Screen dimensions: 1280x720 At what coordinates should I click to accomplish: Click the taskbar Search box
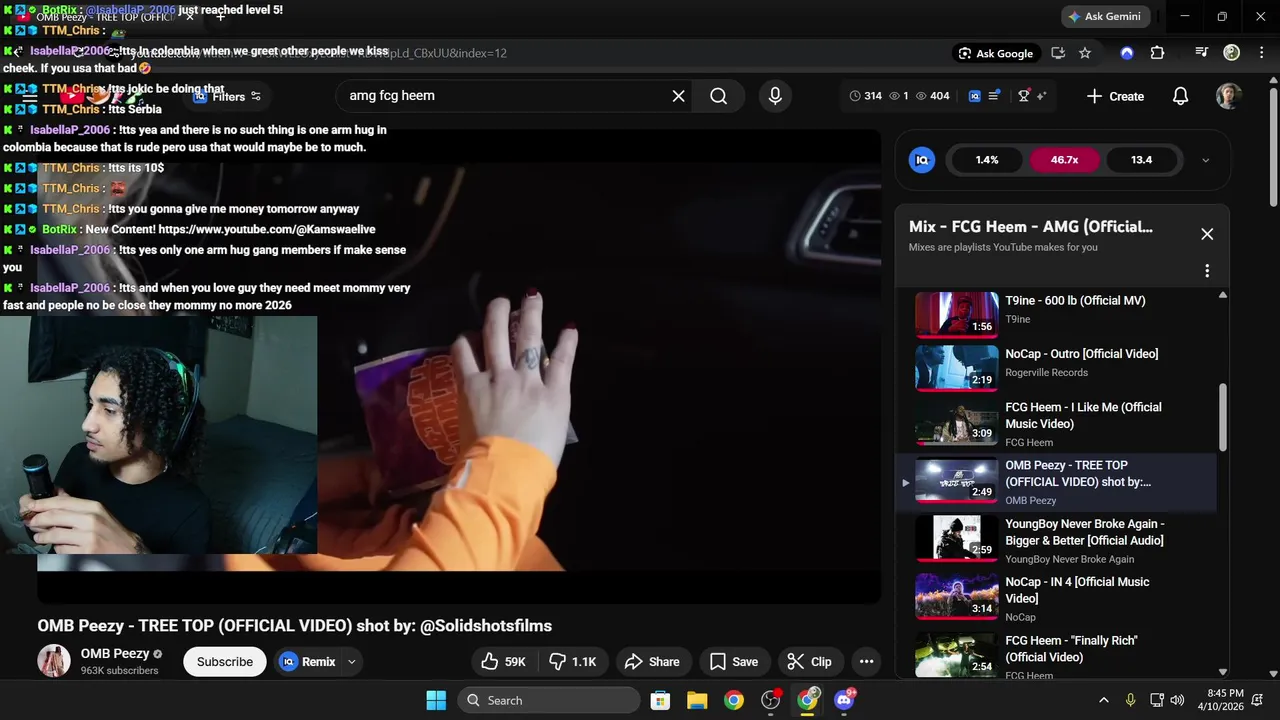point(549,700)
